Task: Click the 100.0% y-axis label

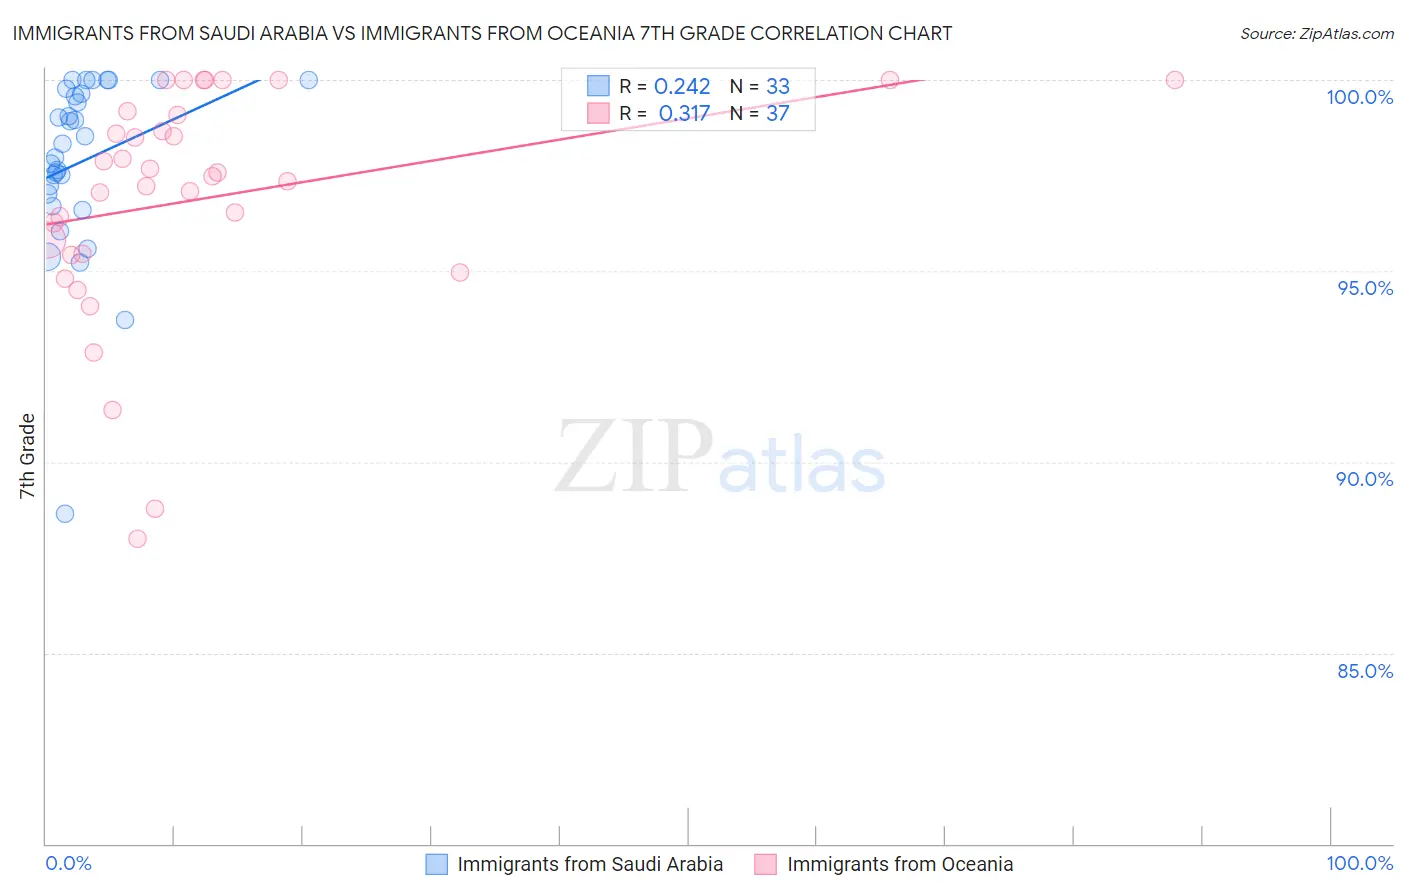Action: (x=1360, y=97)
